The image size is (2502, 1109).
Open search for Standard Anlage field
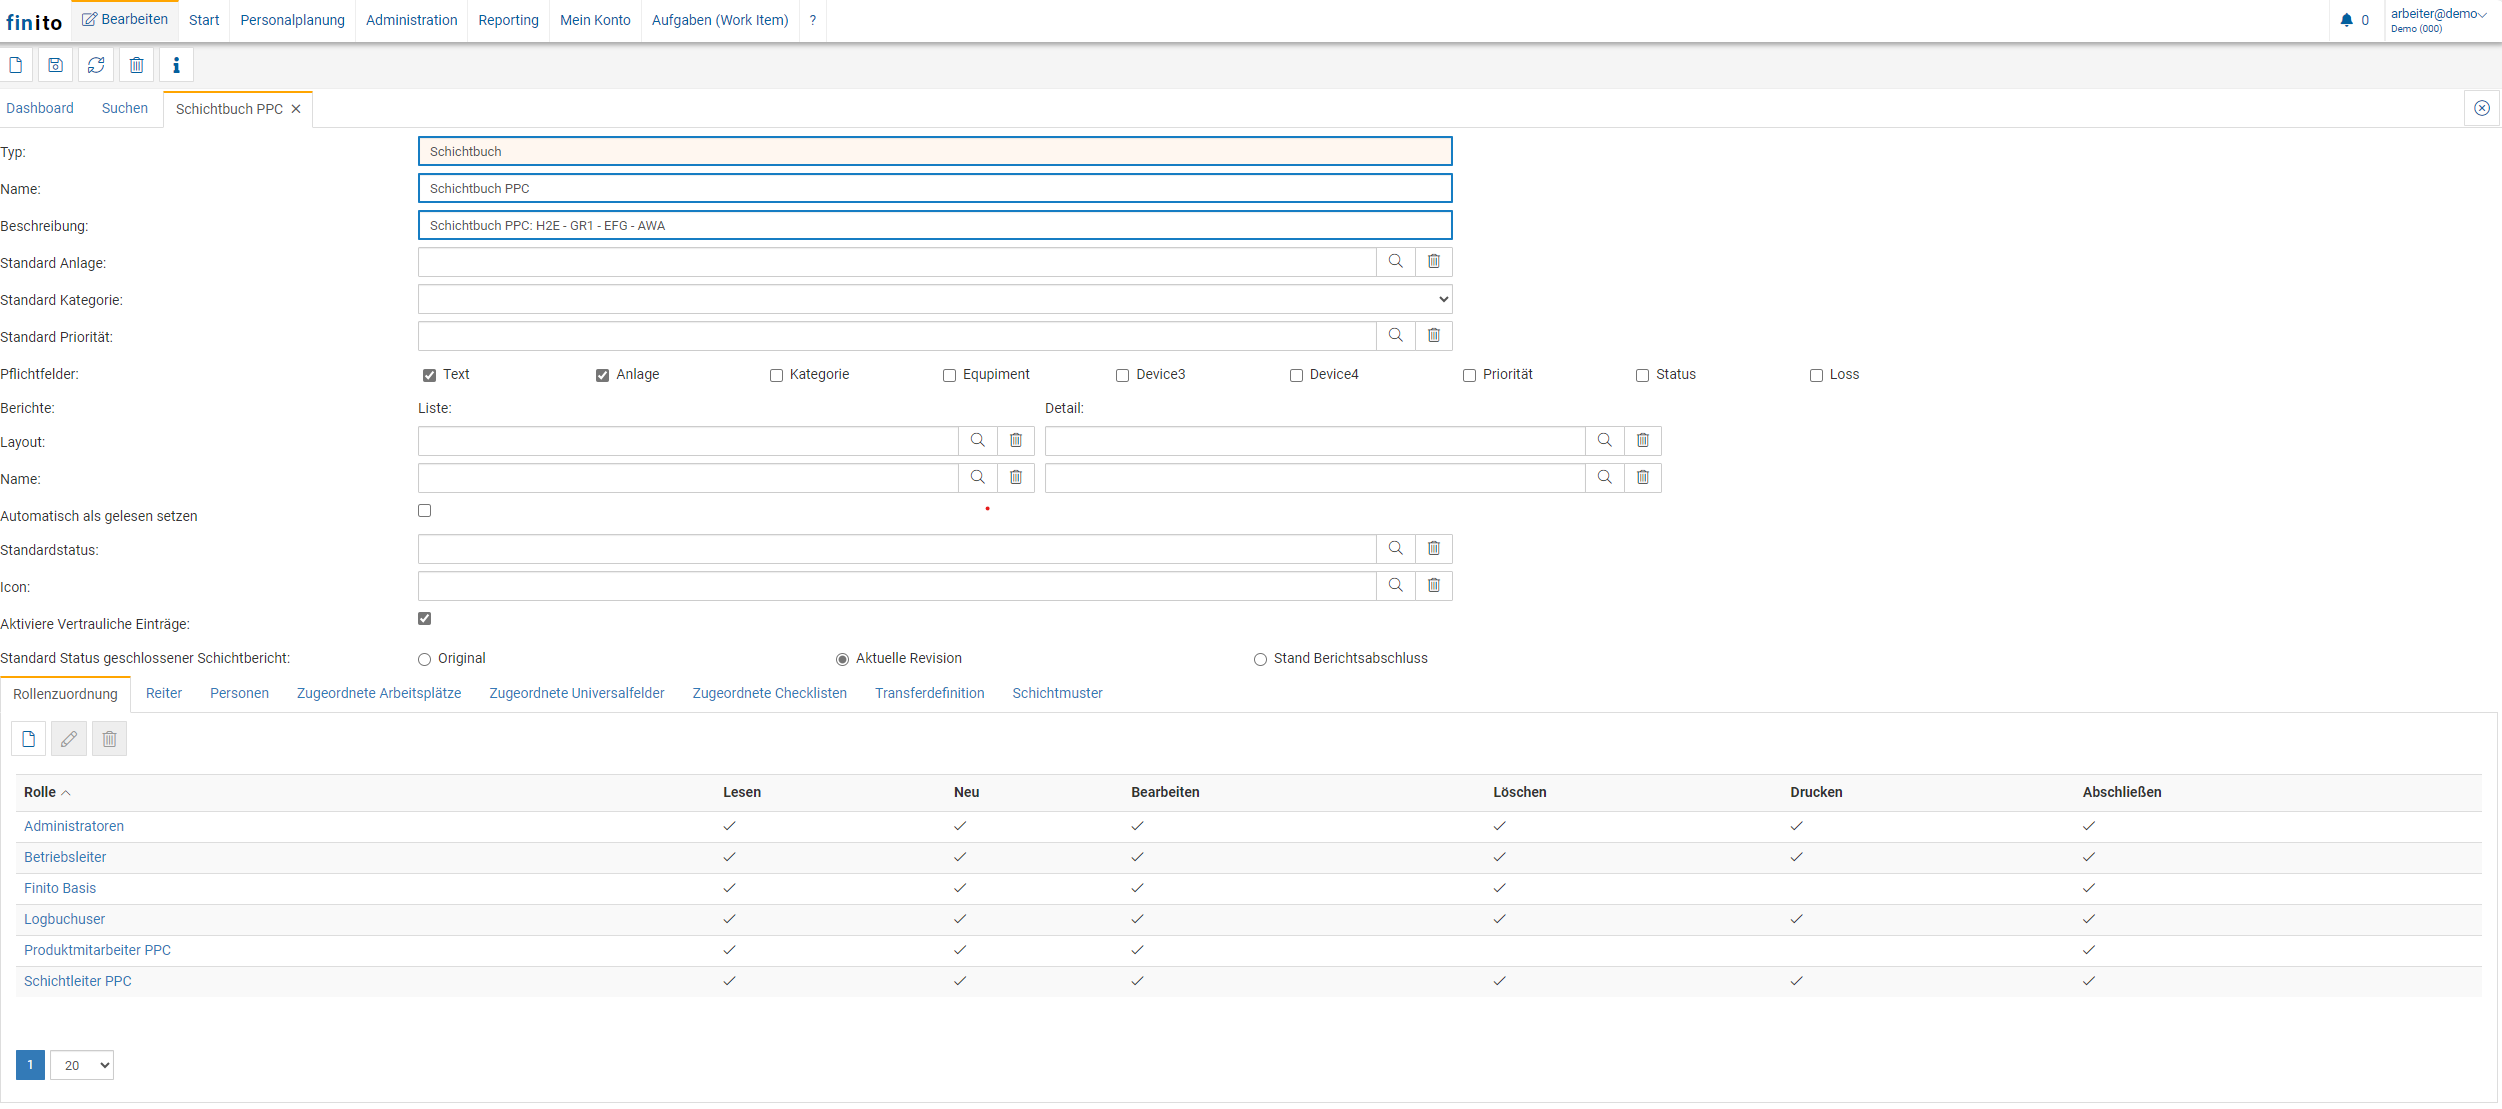1395,262
